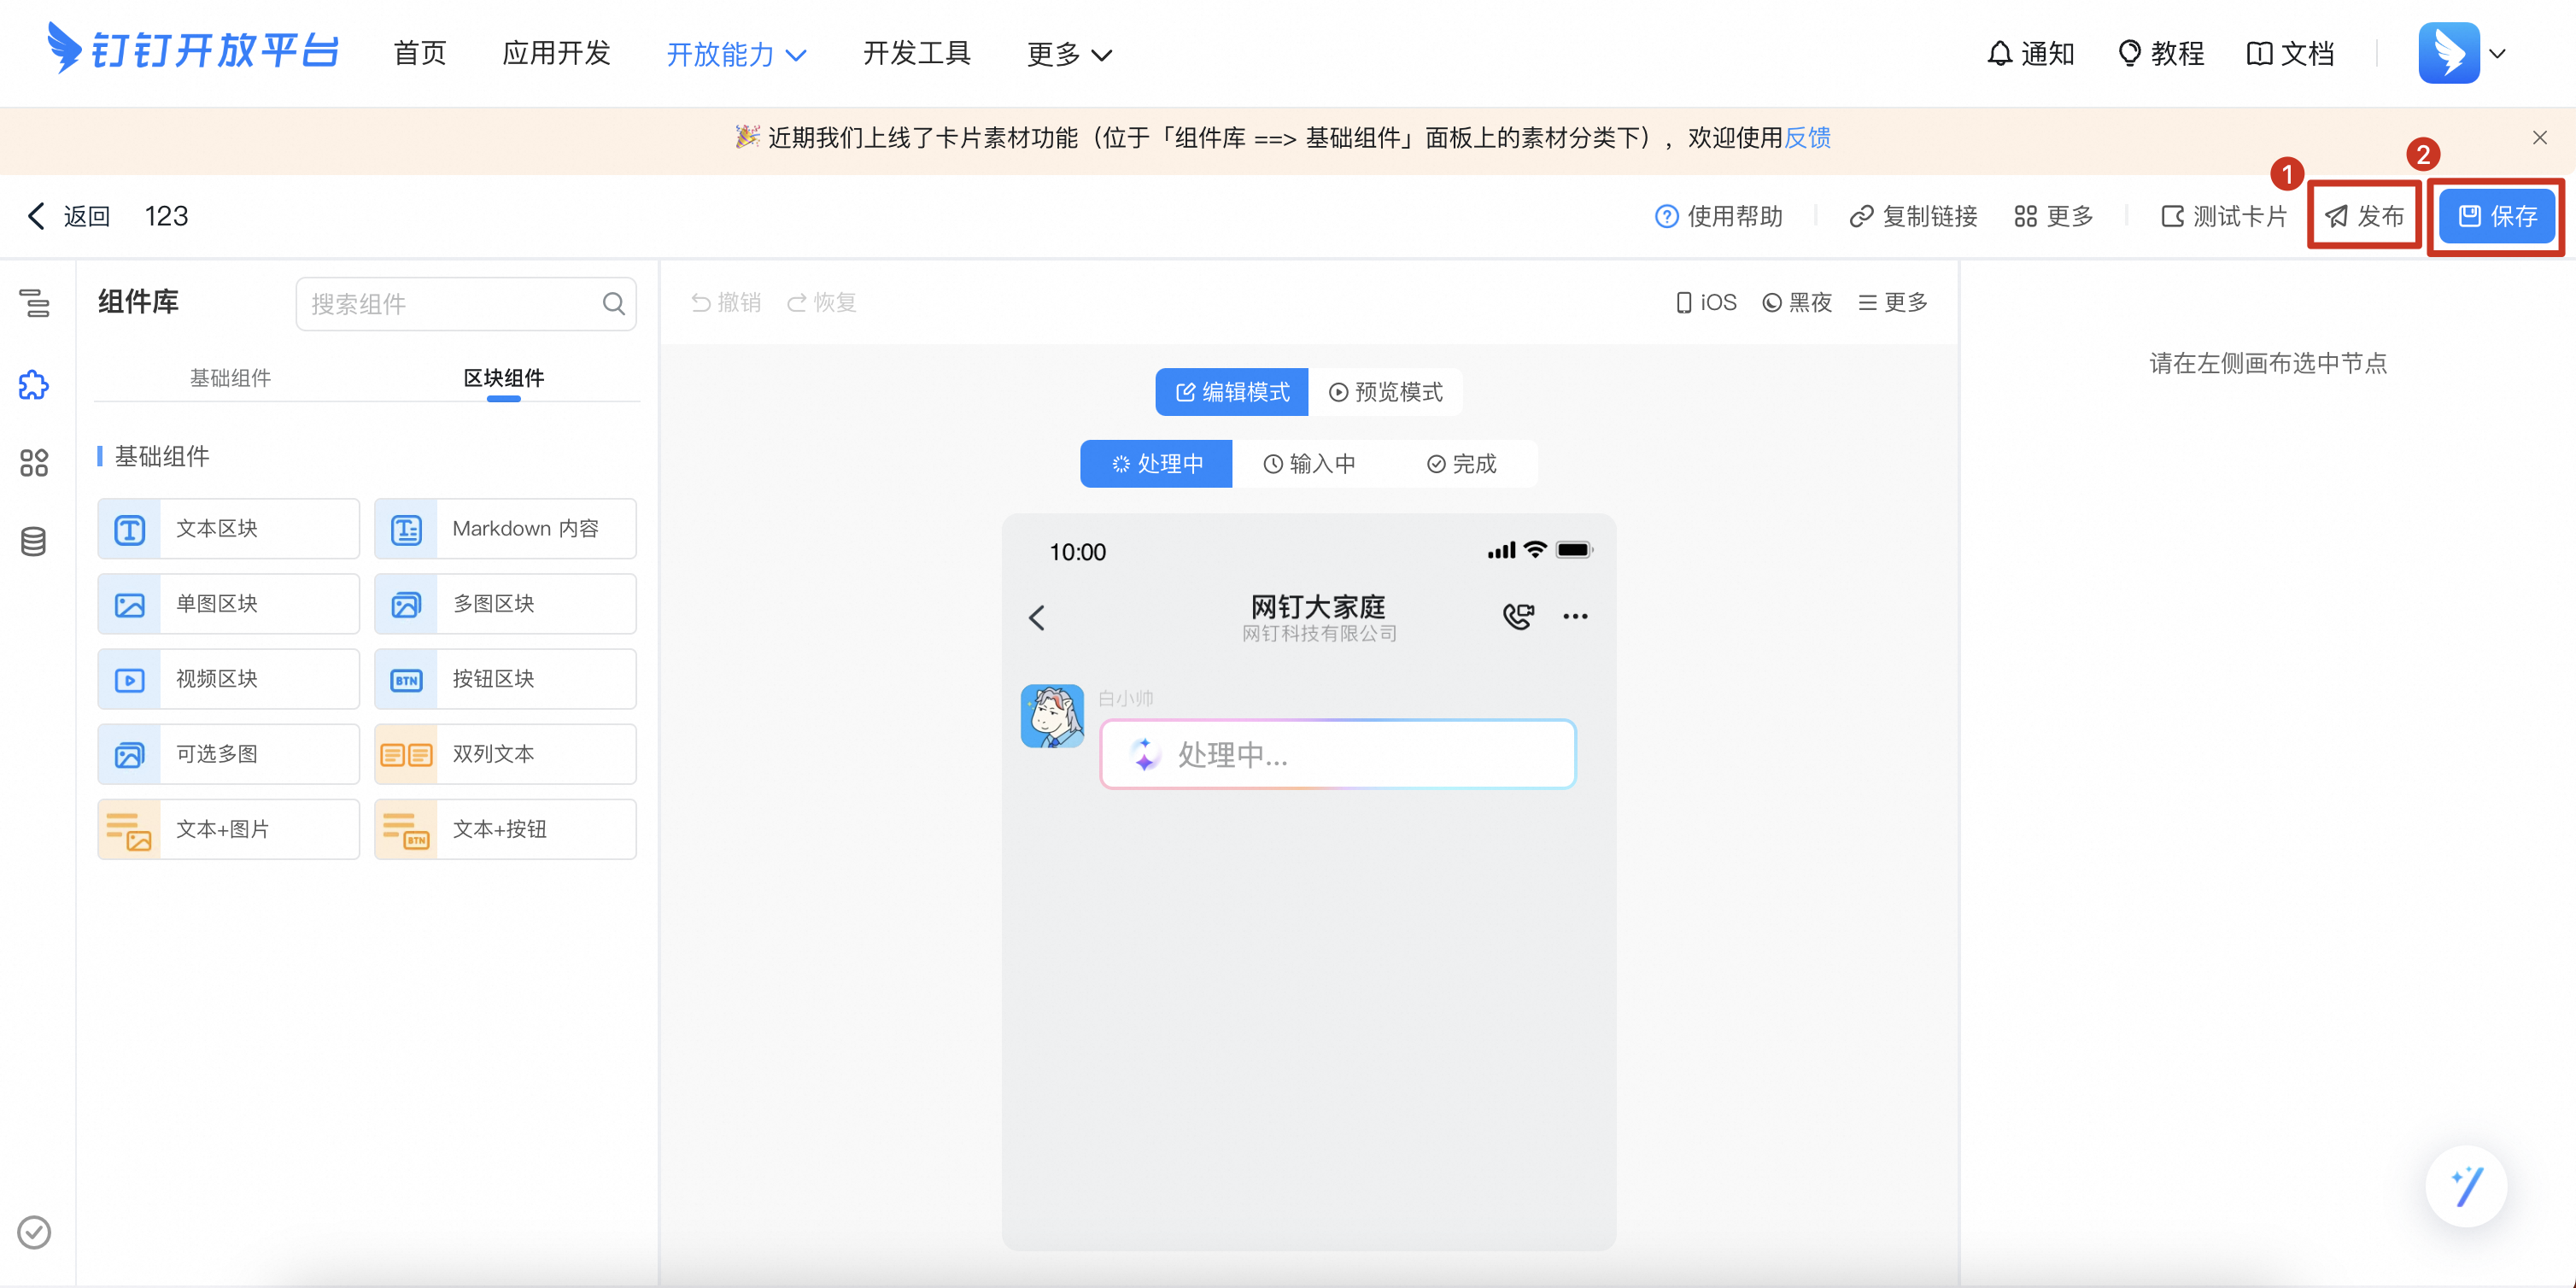
Task: Switch to 编辑模式
Action: (1232, 392)
